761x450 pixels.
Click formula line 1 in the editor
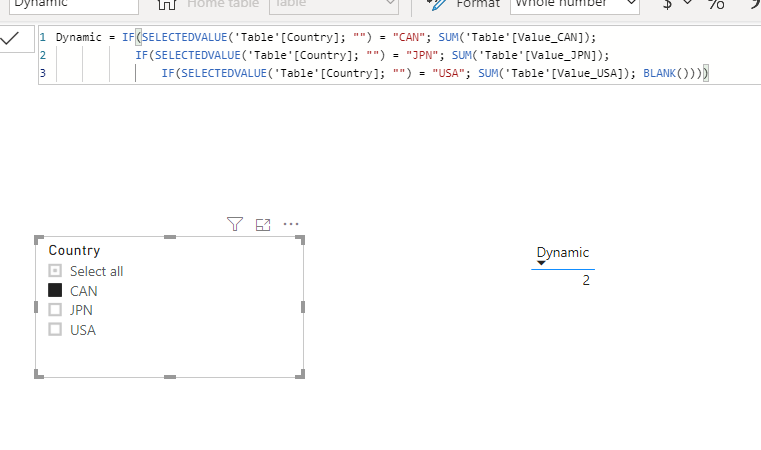325,37
